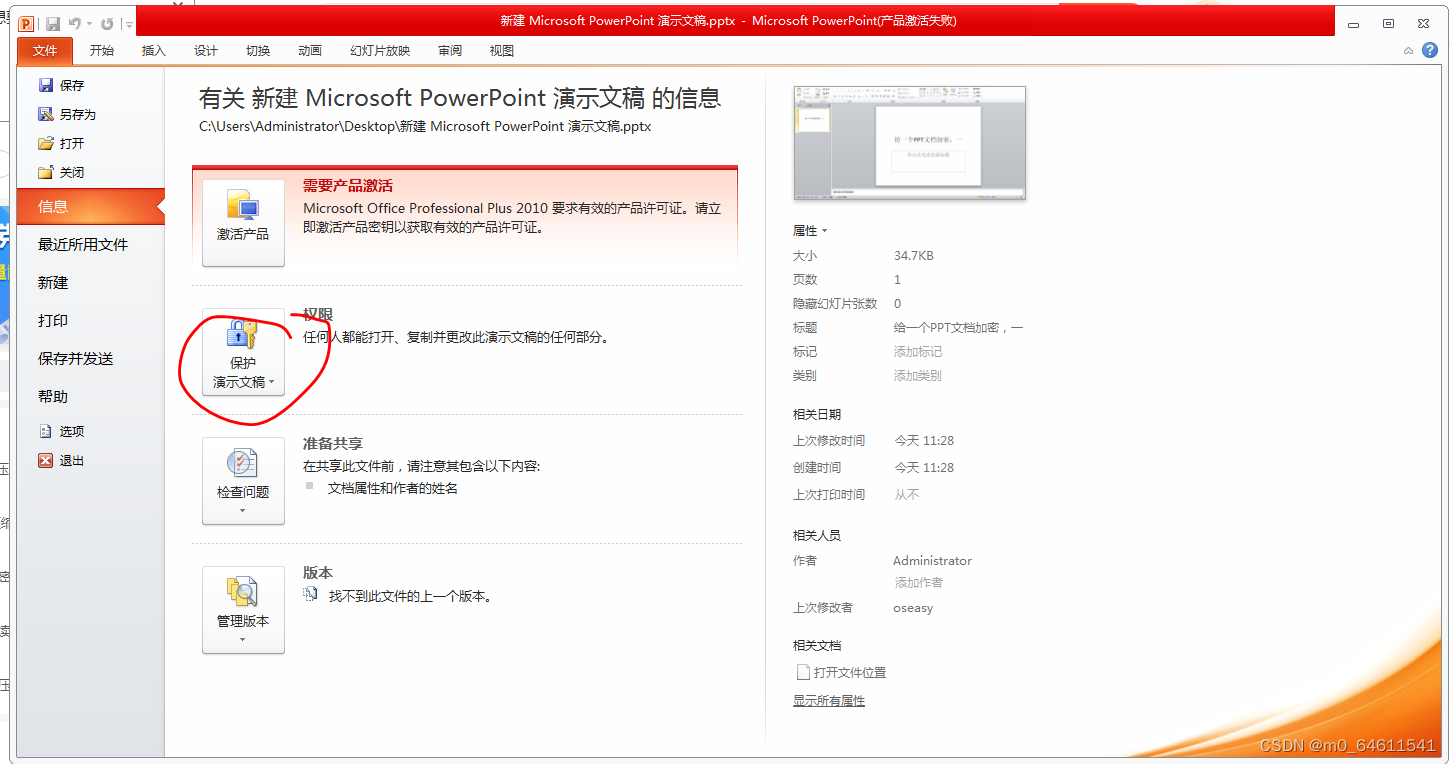Image resolution: width=1452 pixels, height=764 pixels.
Task: Switch to the 审阅 ribbon tab
Action: click(450, 51)
